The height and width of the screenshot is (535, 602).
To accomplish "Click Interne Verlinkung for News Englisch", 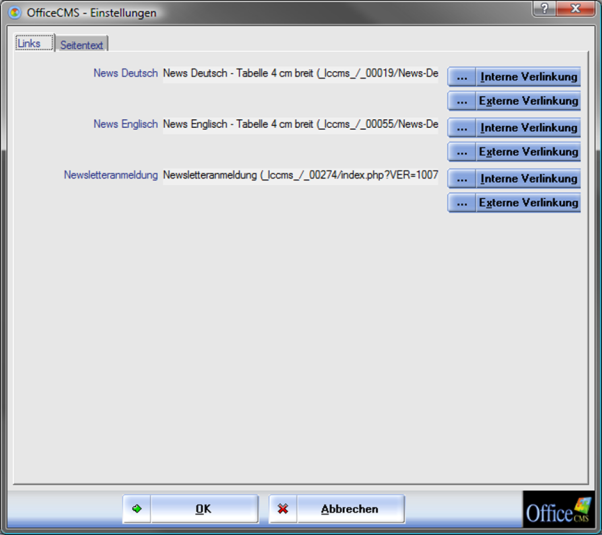I will (528, 128).
